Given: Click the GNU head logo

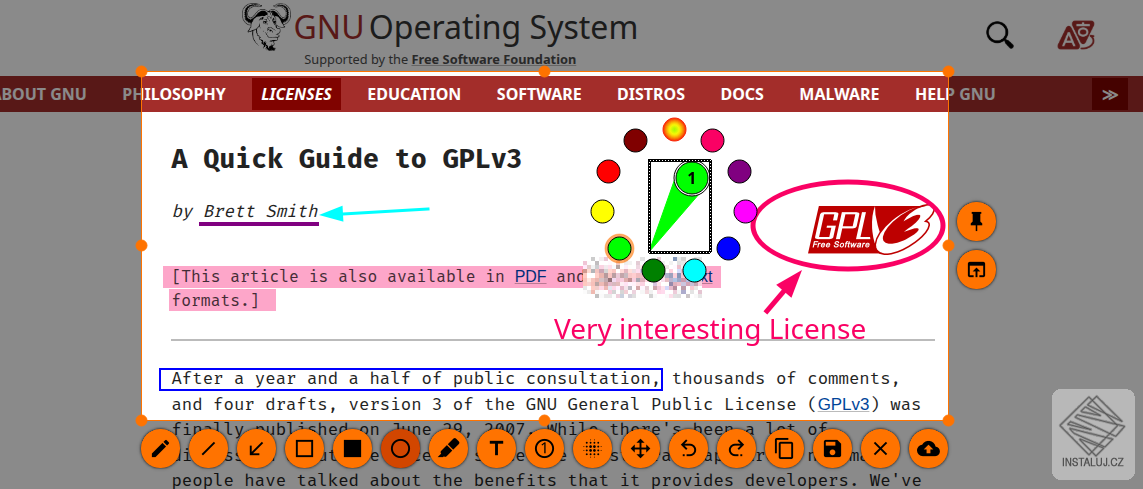Looking at the screenshot, I should (266, 27).
